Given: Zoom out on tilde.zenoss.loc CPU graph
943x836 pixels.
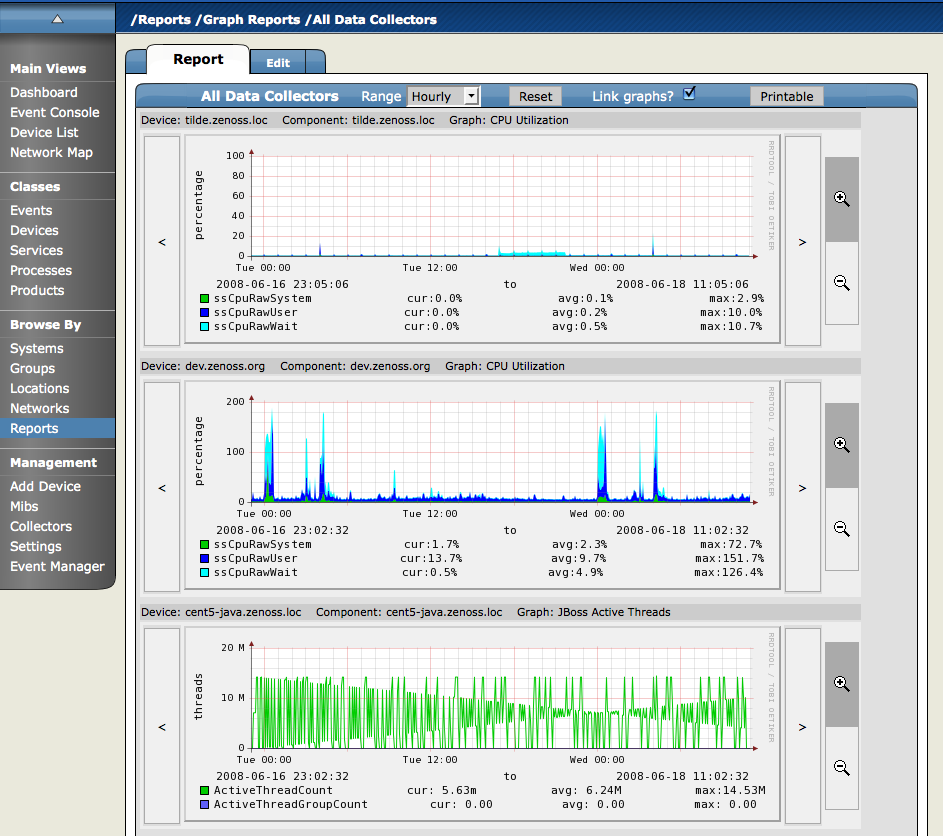Looking at the screenshot, I should click(x=841, y=283).
